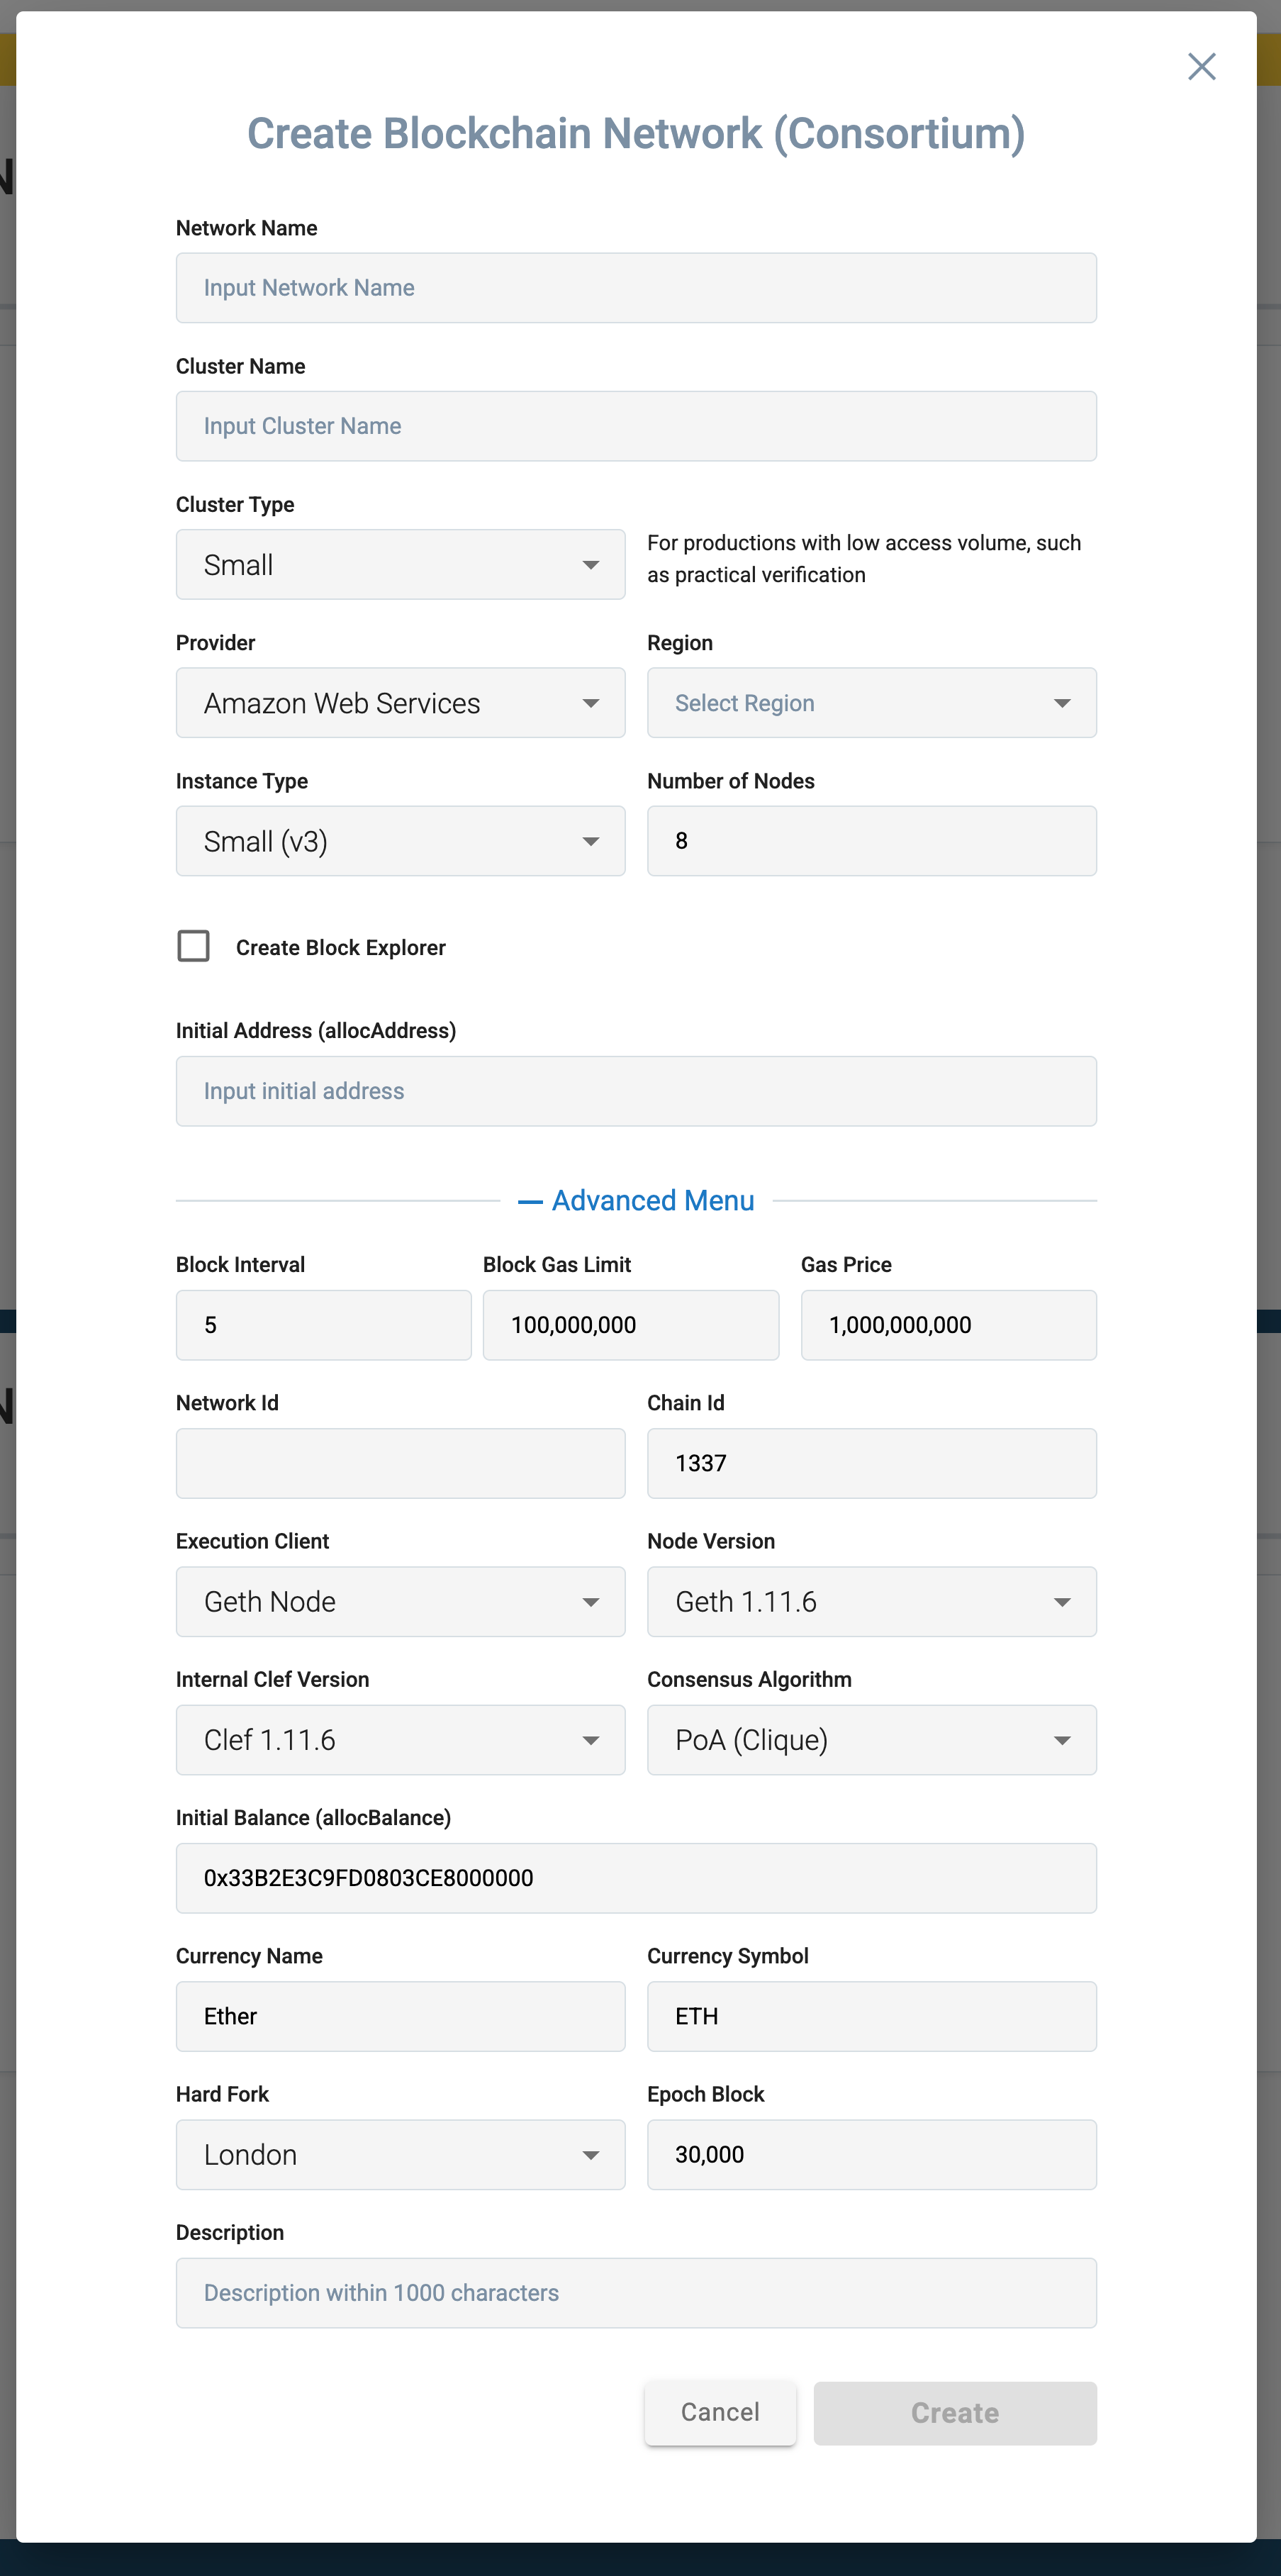Click the Block Interval field
The image size is (1281, 2576).
[x=323, y=1325]
